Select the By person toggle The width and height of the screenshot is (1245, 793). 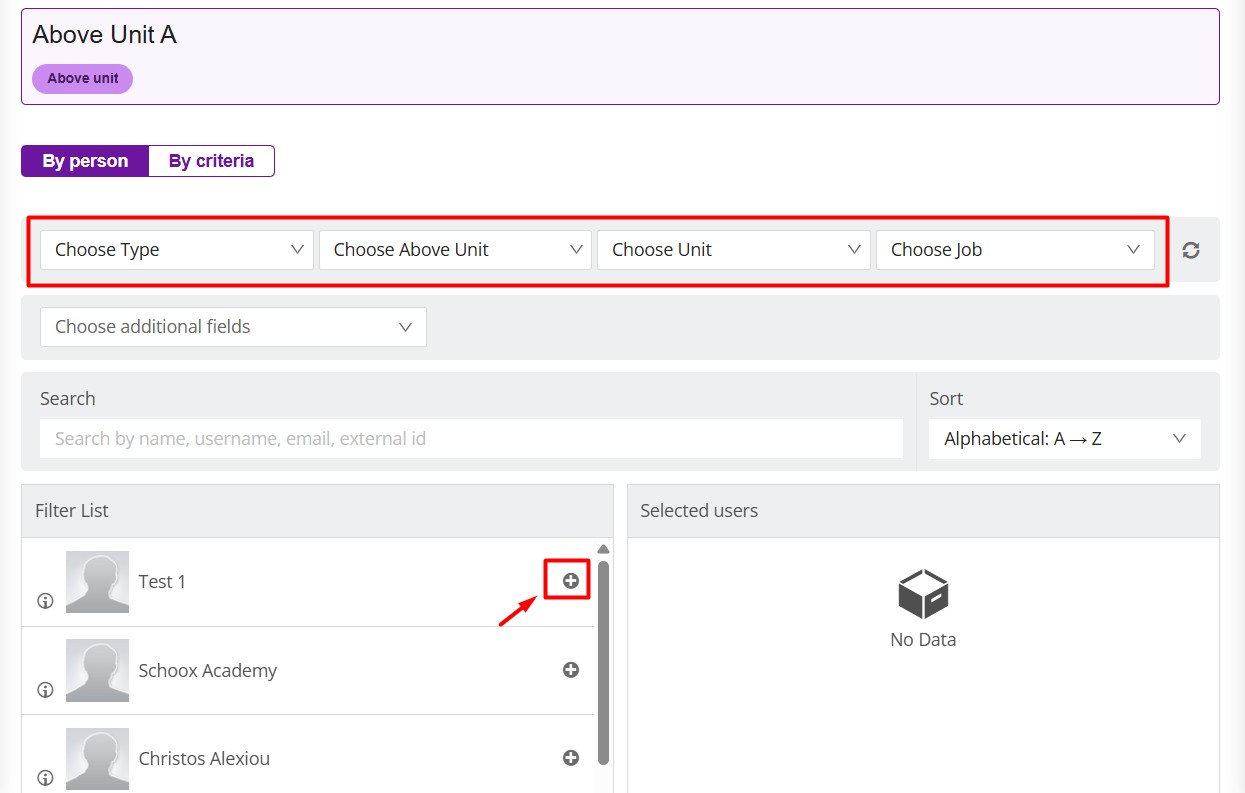85,161
